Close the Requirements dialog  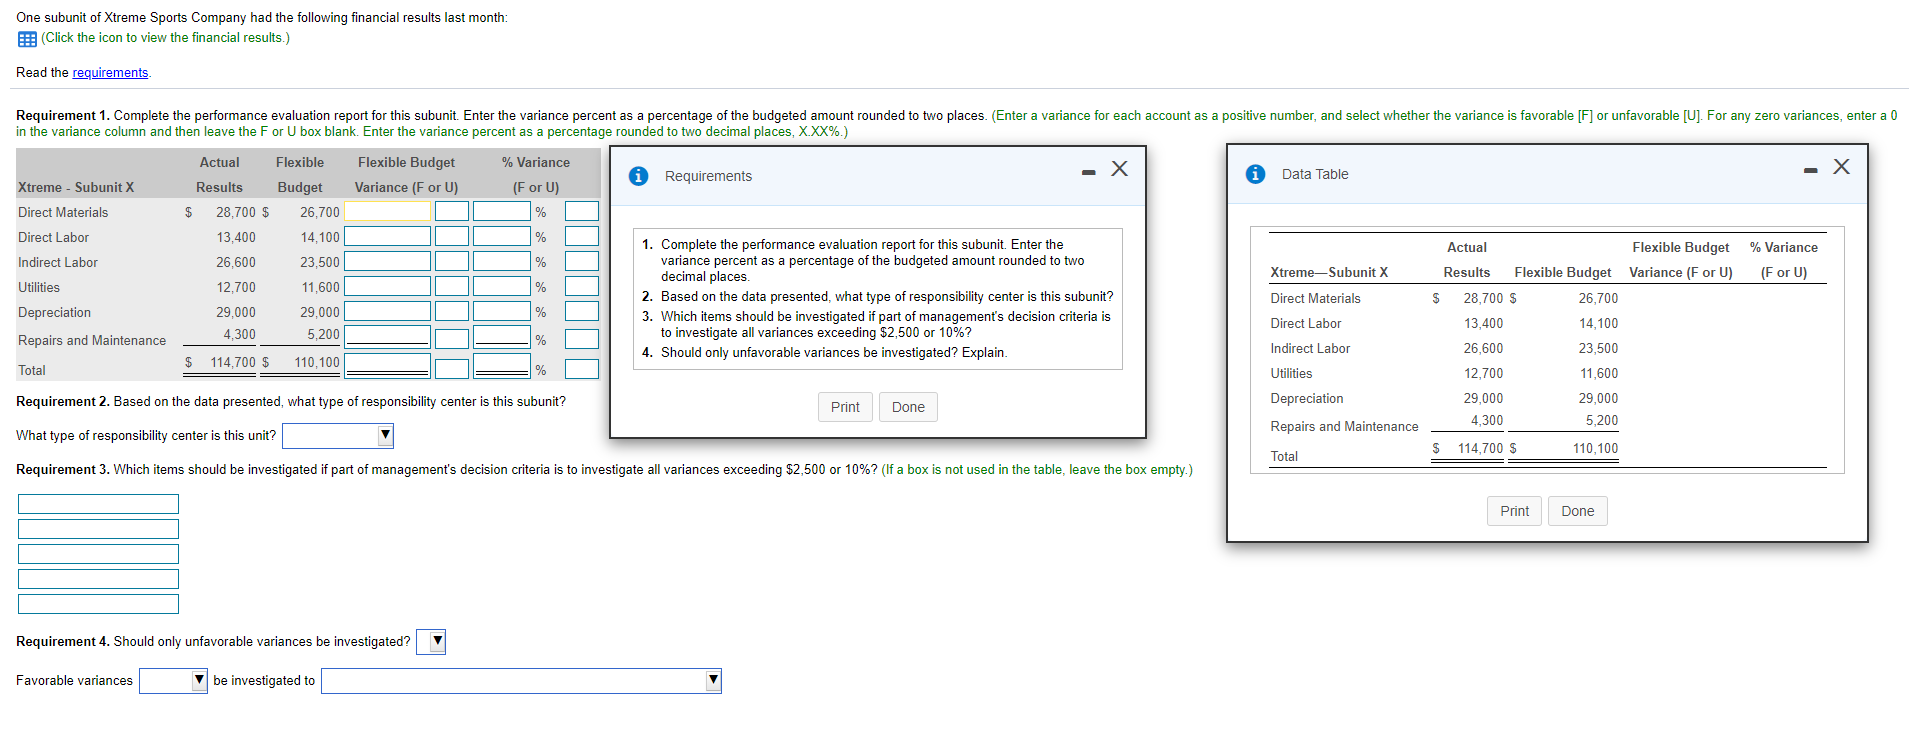[x=1119, y=169]
